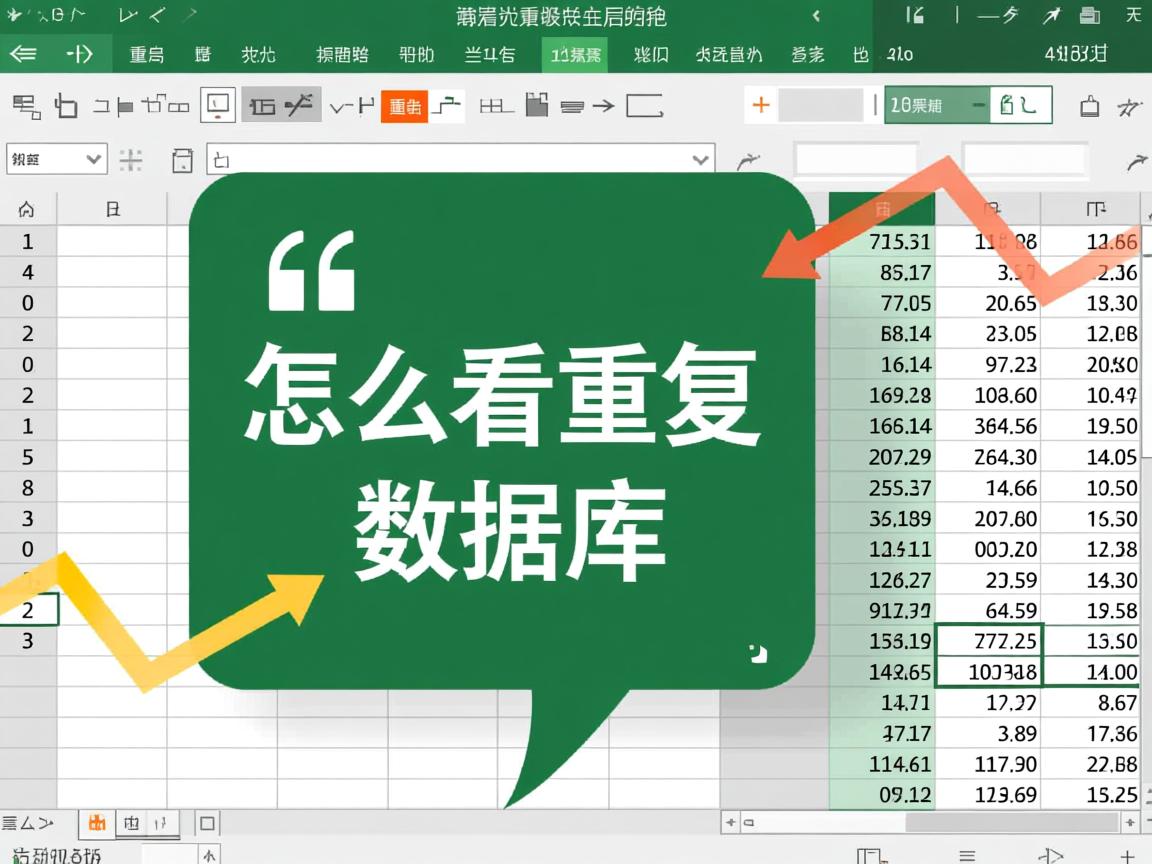Click the cell containing value 777.25

coord(988,641)
